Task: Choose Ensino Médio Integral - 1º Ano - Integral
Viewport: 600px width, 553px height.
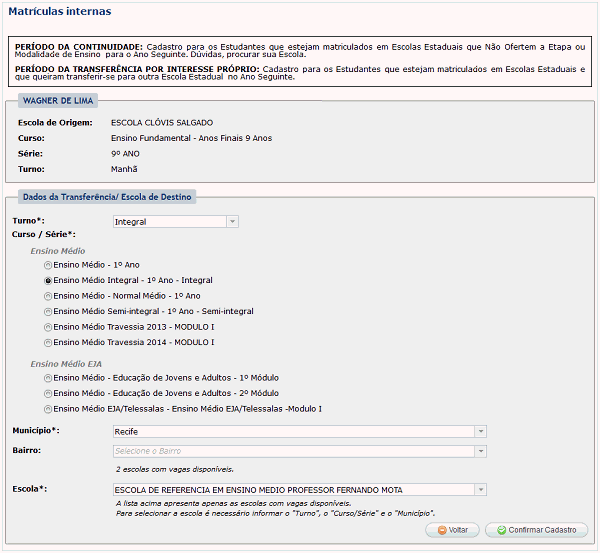Action: 48,281
